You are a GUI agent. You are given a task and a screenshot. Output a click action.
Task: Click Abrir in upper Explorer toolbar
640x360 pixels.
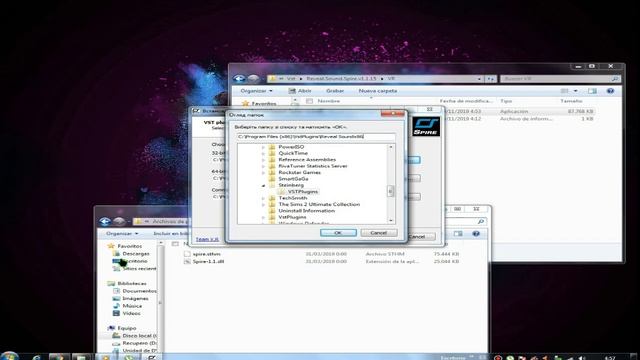coord(300,91)
